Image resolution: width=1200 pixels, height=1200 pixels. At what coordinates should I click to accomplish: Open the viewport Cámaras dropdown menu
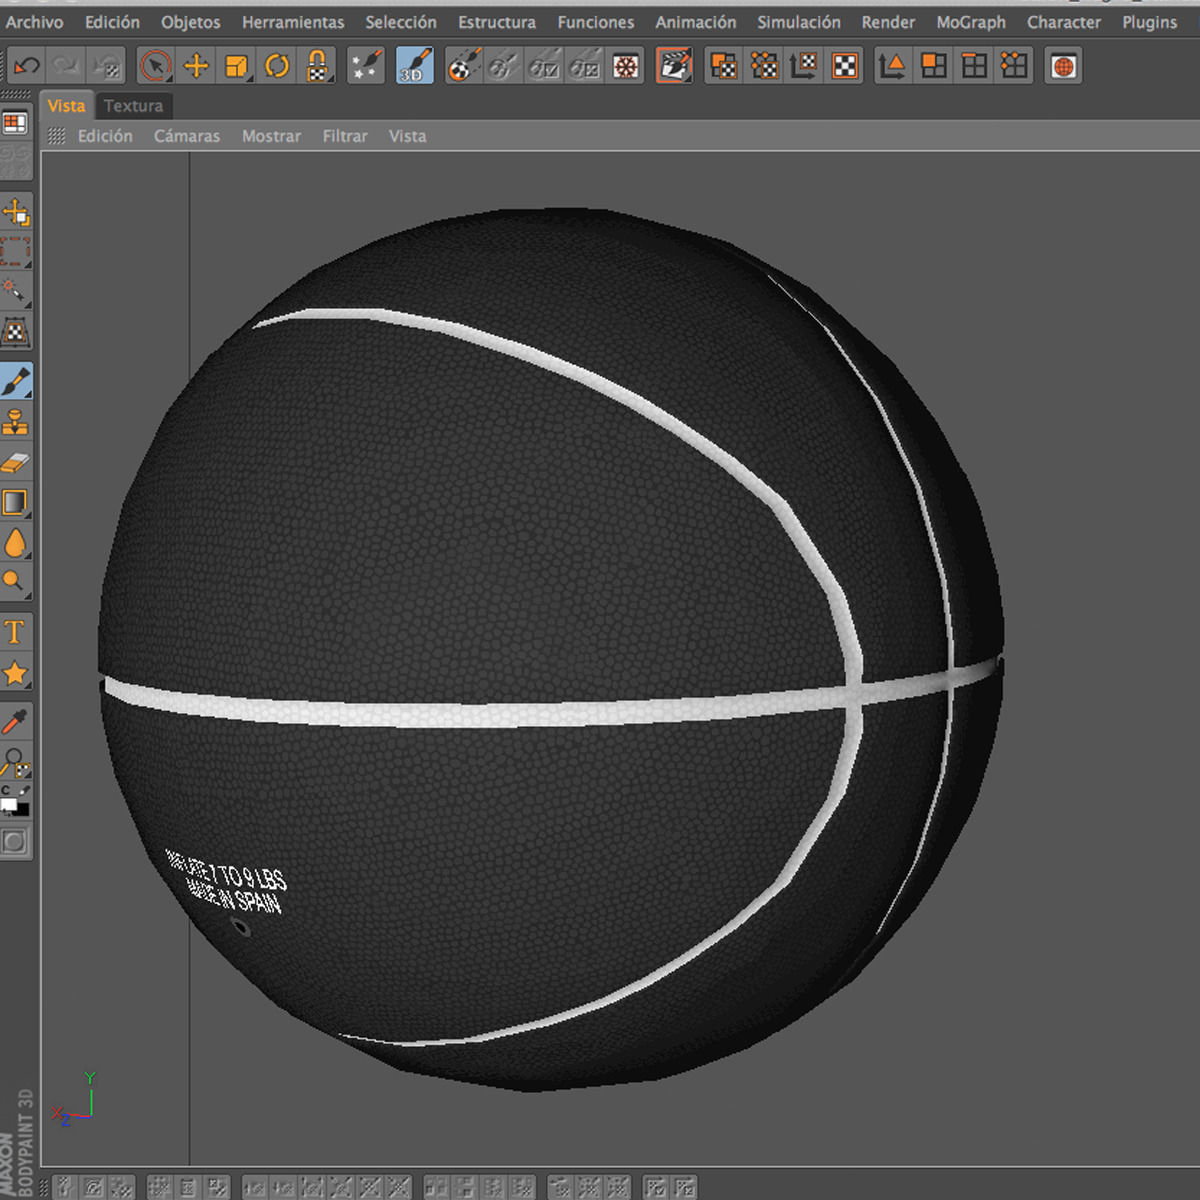186,136
